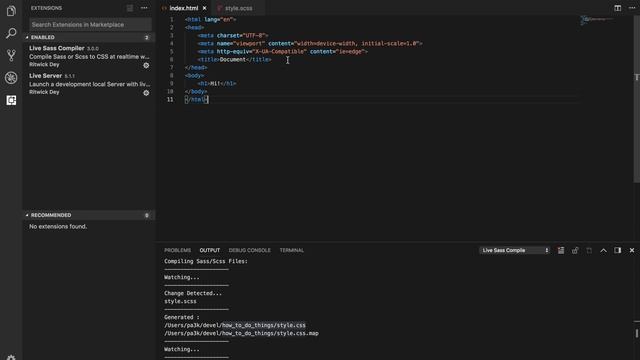The height and width of the screenshot is (360, 640).
Task: Close the bottom panel
Action: click(632, 250)
